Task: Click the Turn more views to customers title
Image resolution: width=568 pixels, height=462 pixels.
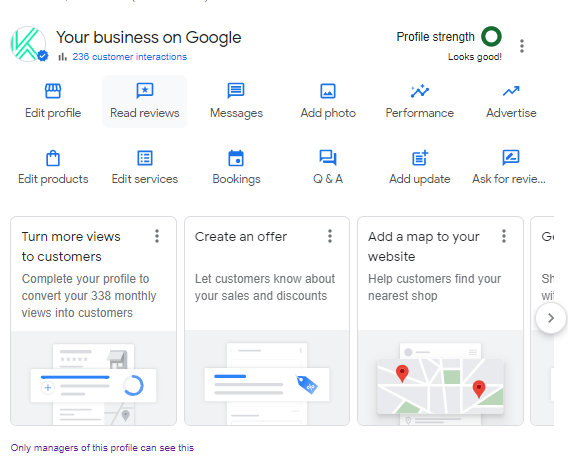Action: (71, 246)
